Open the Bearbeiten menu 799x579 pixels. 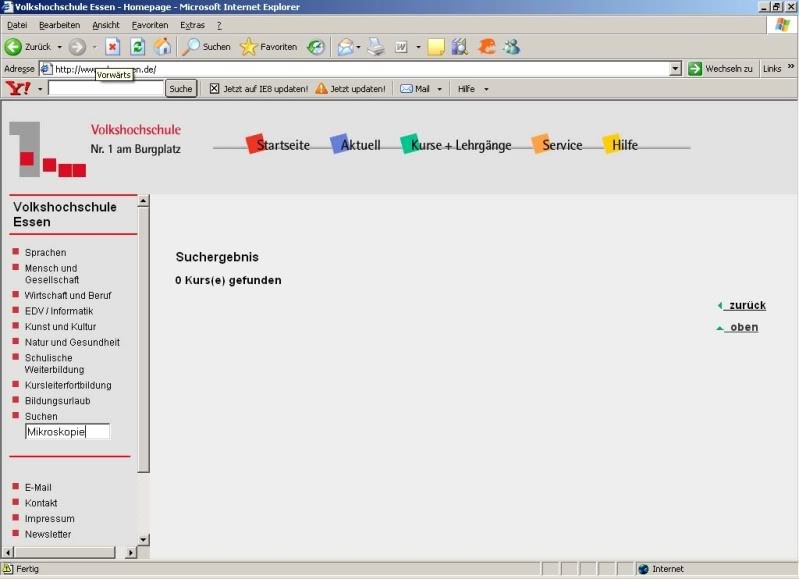coord(59,25)
